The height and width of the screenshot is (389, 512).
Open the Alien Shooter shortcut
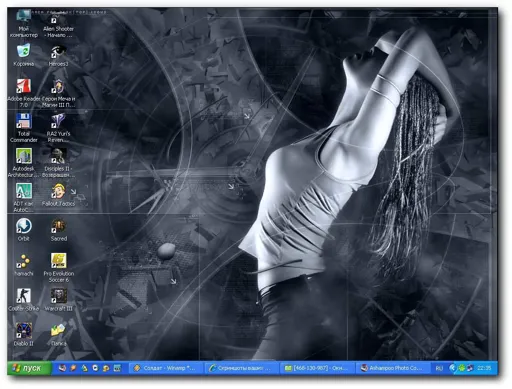(x=58, y=26)
